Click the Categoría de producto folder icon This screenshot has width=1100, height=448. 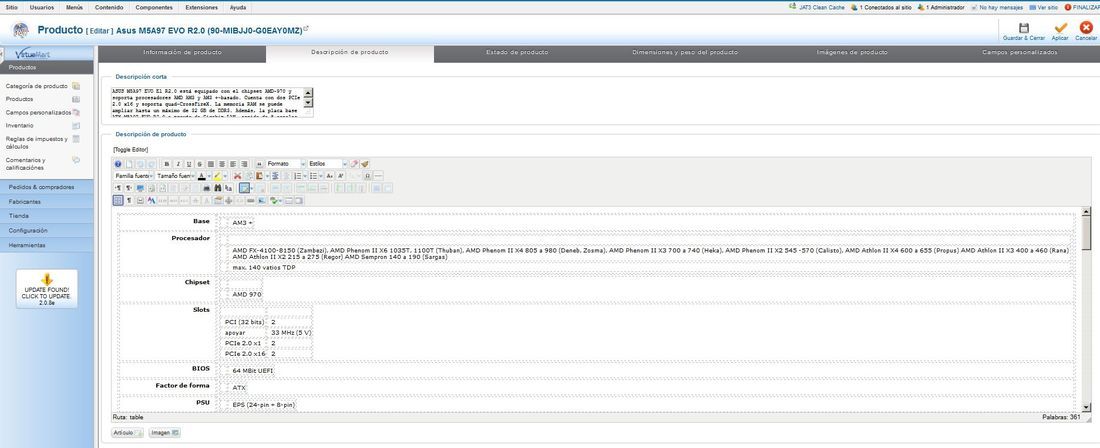click(x=76, y=86)
